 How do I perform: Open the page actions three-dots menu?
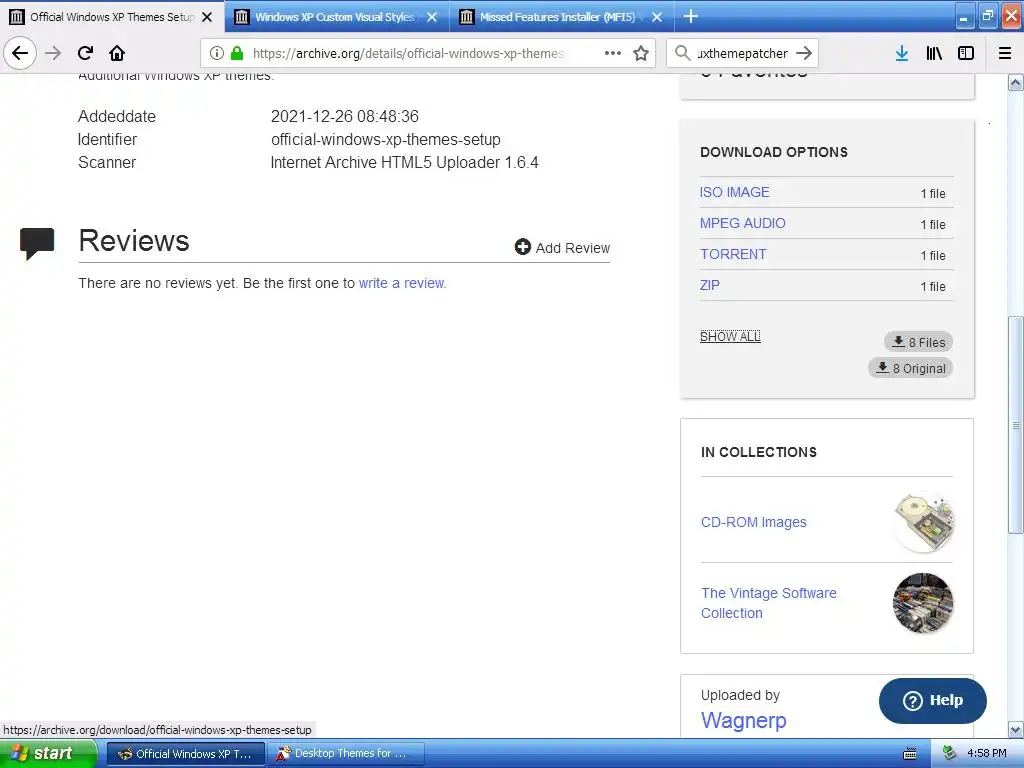click(x=613, y=53)
